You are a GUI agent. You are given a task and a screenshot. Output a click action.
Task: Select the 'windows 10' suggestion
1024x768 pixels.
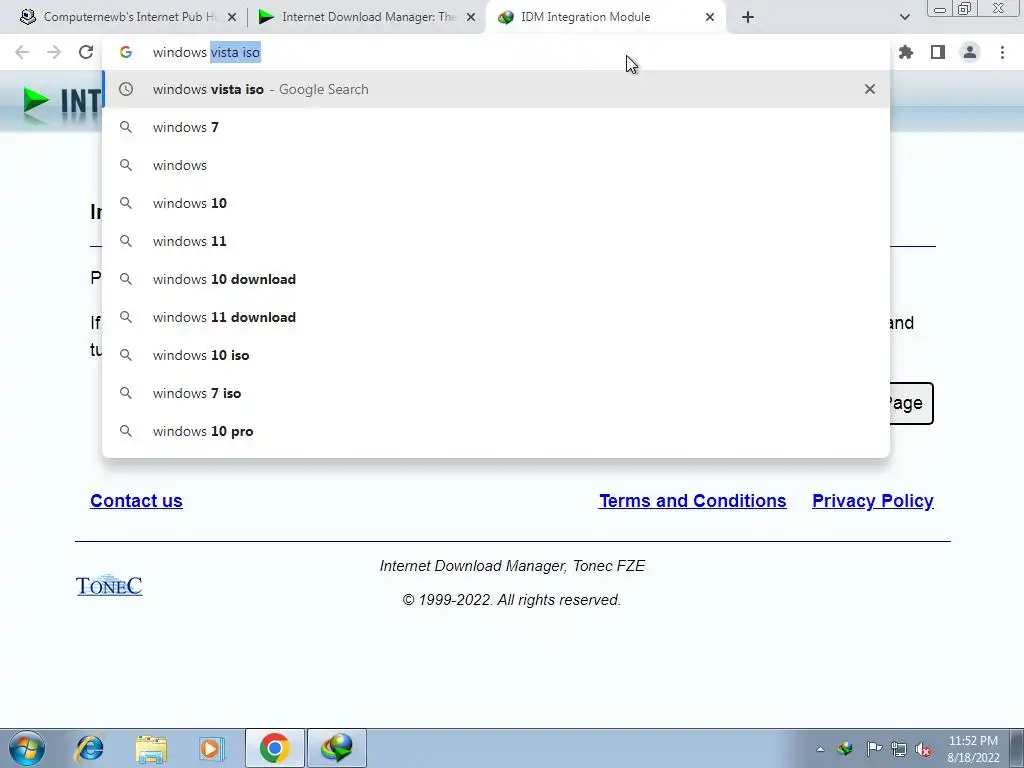coord(496,203)
